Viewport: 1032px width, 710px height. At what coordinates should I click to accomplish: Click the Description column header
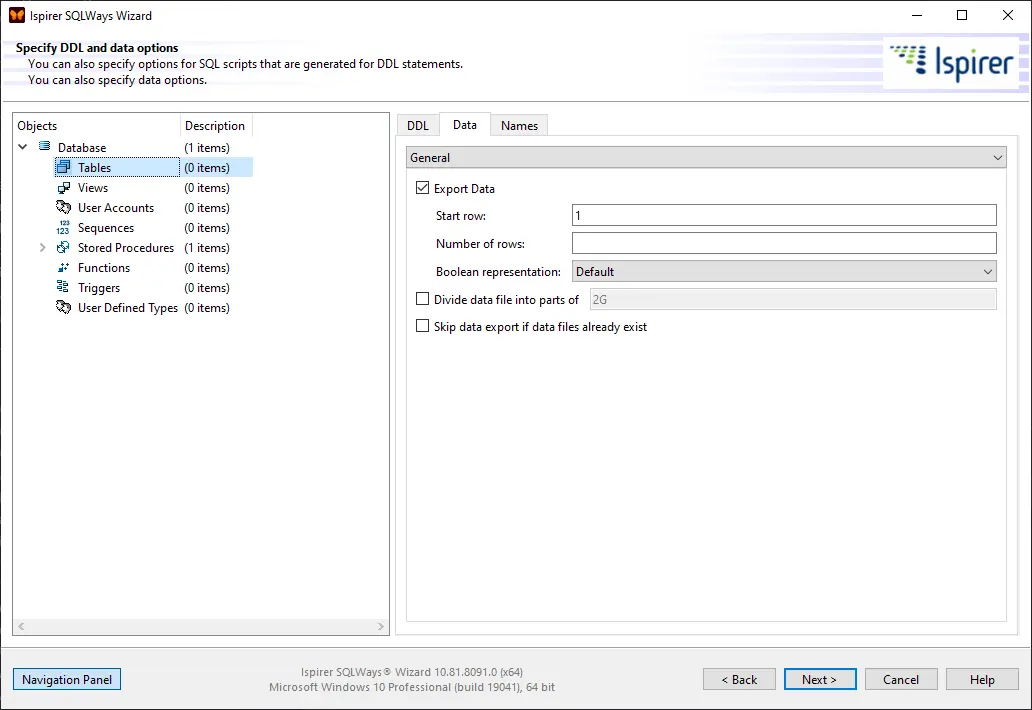tap(216, 125)
